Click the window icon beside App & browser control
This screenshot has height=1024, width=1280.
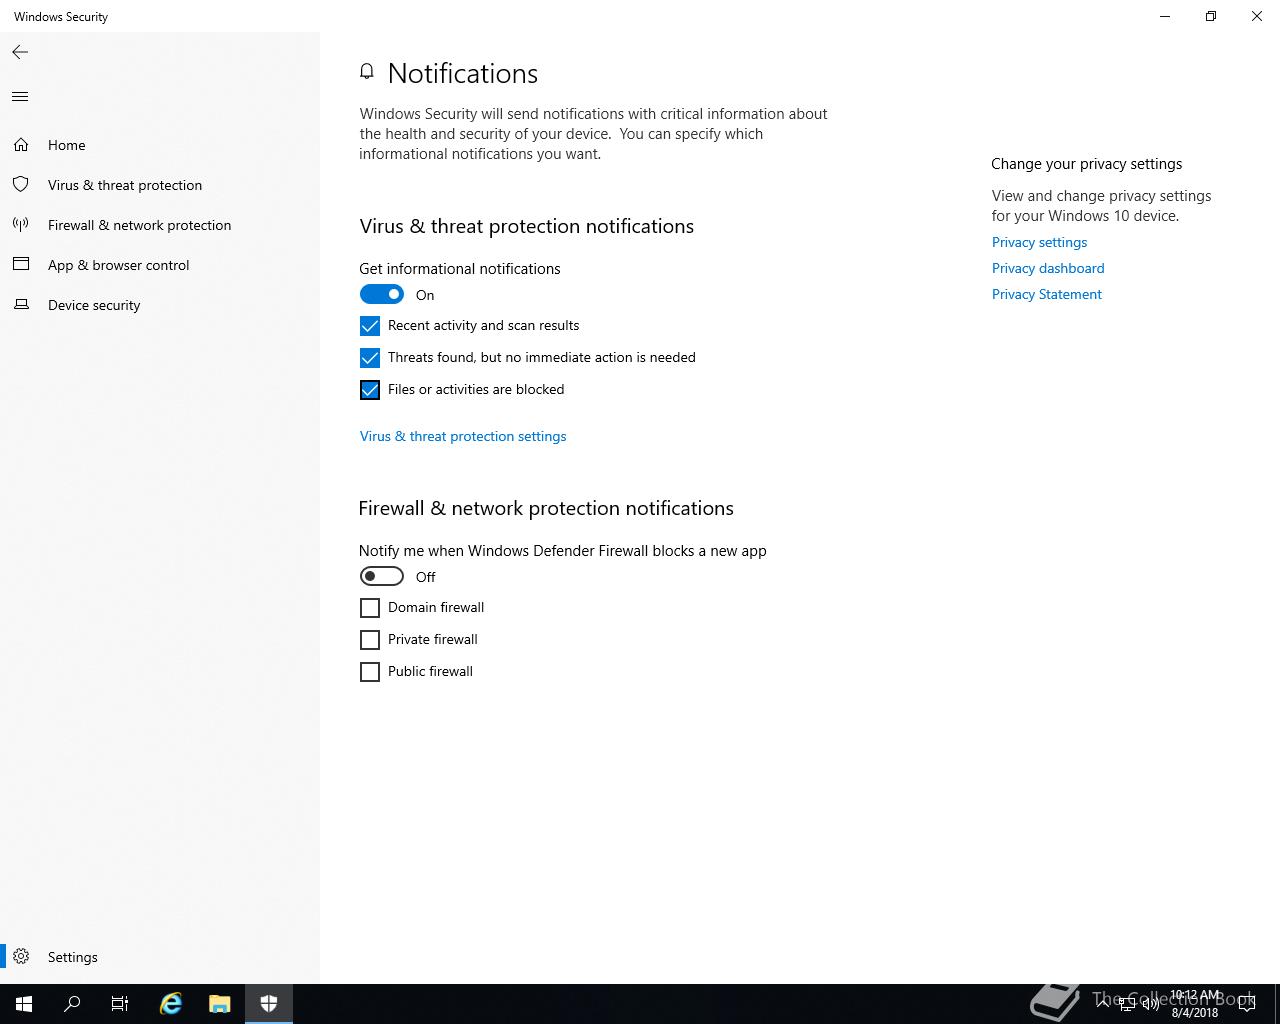(20, 265)
